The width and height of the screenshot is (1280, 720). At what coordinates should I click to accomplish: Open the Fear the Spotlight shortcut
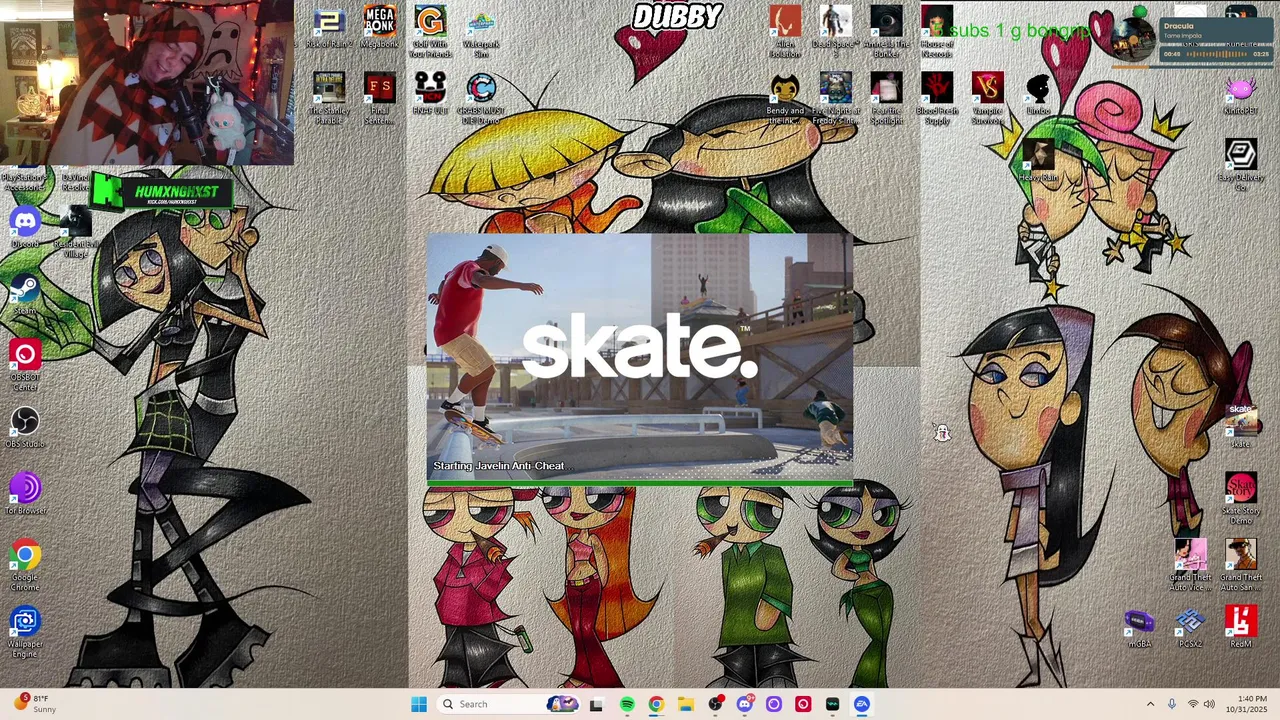click(x=886, y=99)
